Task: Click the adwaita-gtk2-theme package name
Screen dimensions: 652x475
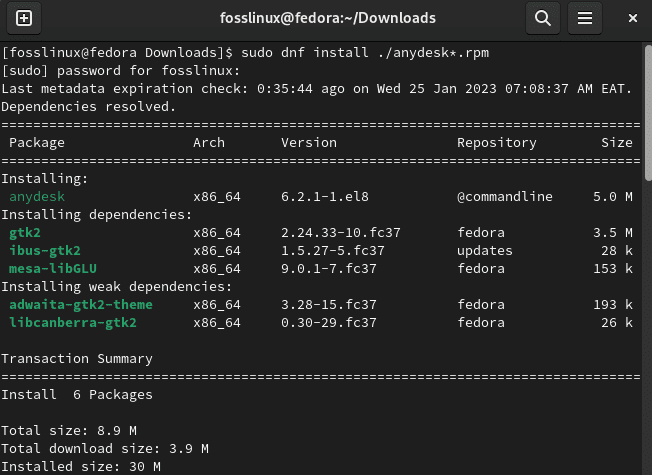Action: tap(81, 305)
